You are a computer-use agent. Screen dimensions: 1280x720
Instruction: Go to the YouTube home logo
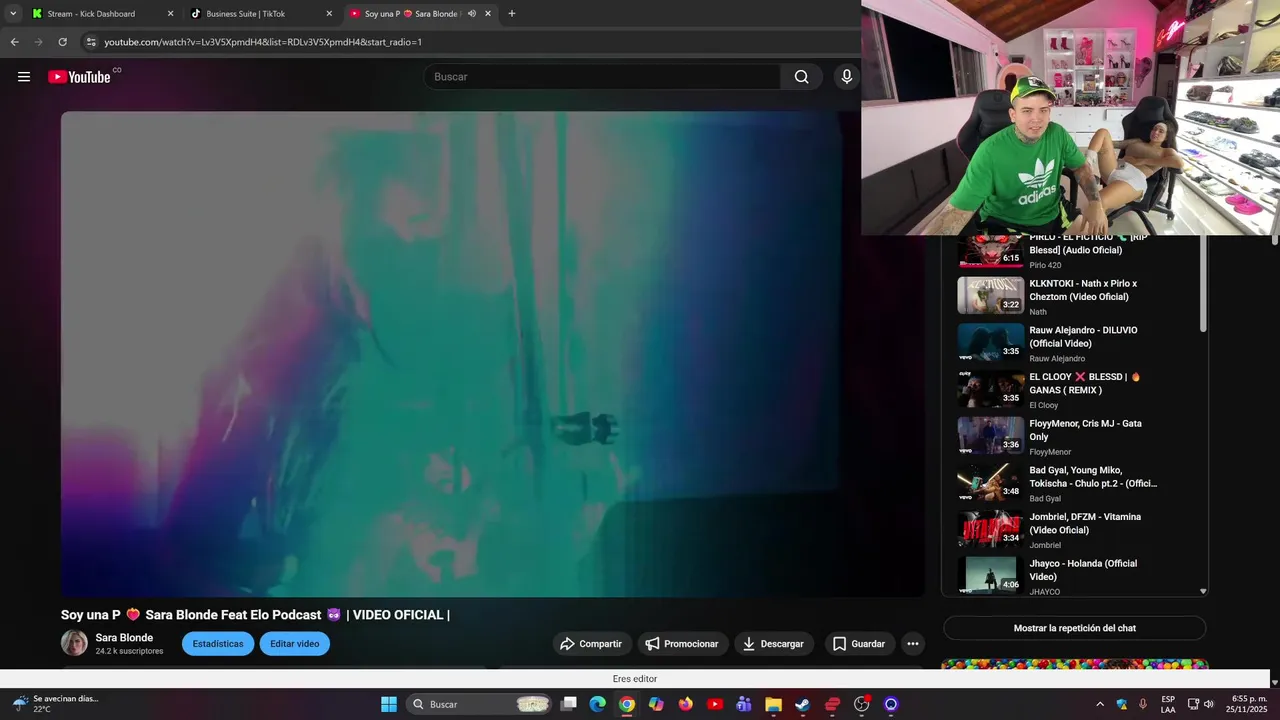79,77
